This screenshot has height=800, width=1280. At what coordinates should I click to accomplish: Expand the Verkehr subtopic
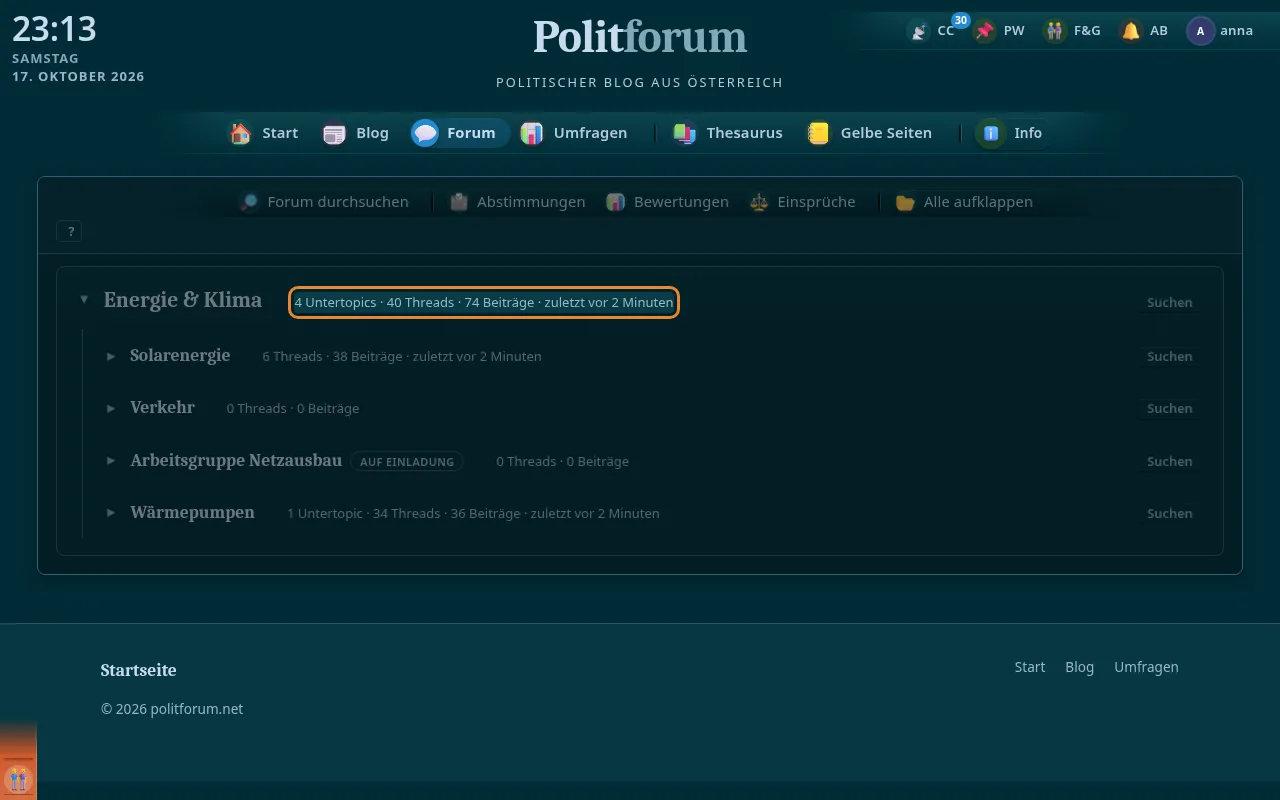[111, 408]
